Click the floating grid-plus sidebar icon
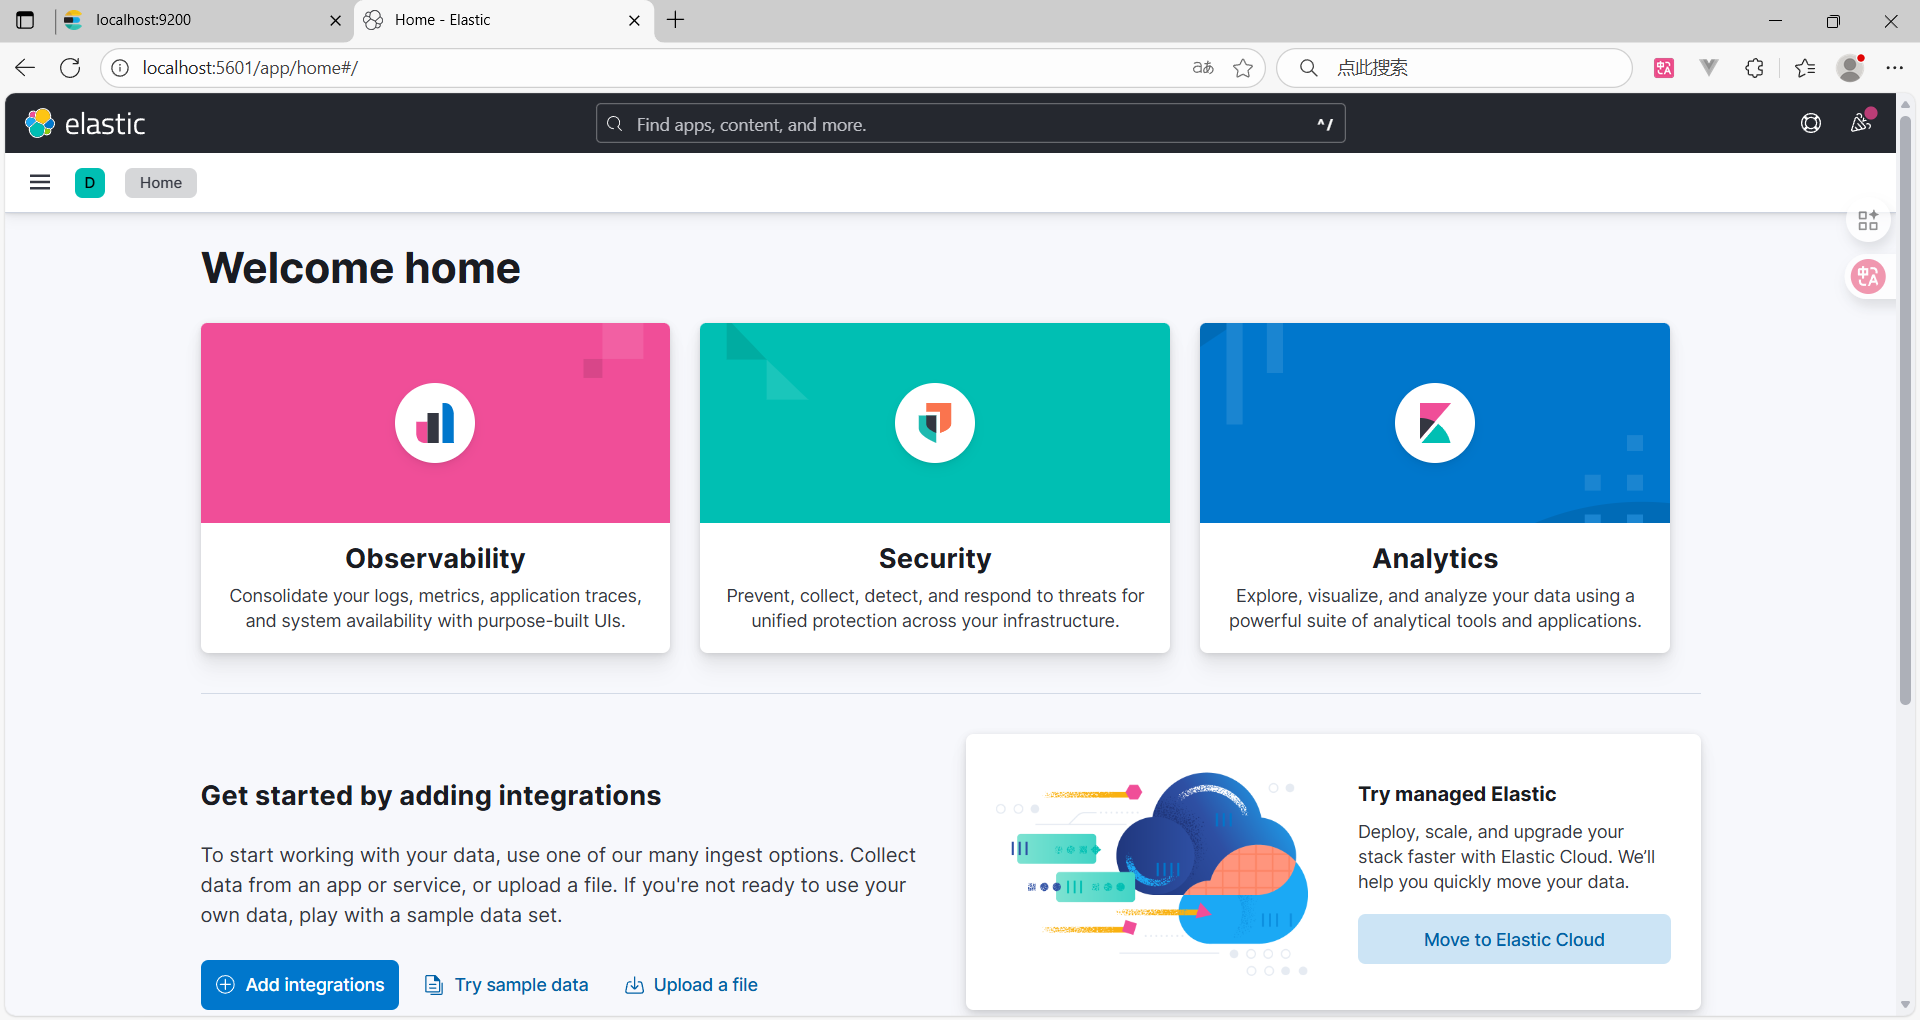 click(1868, 221)
